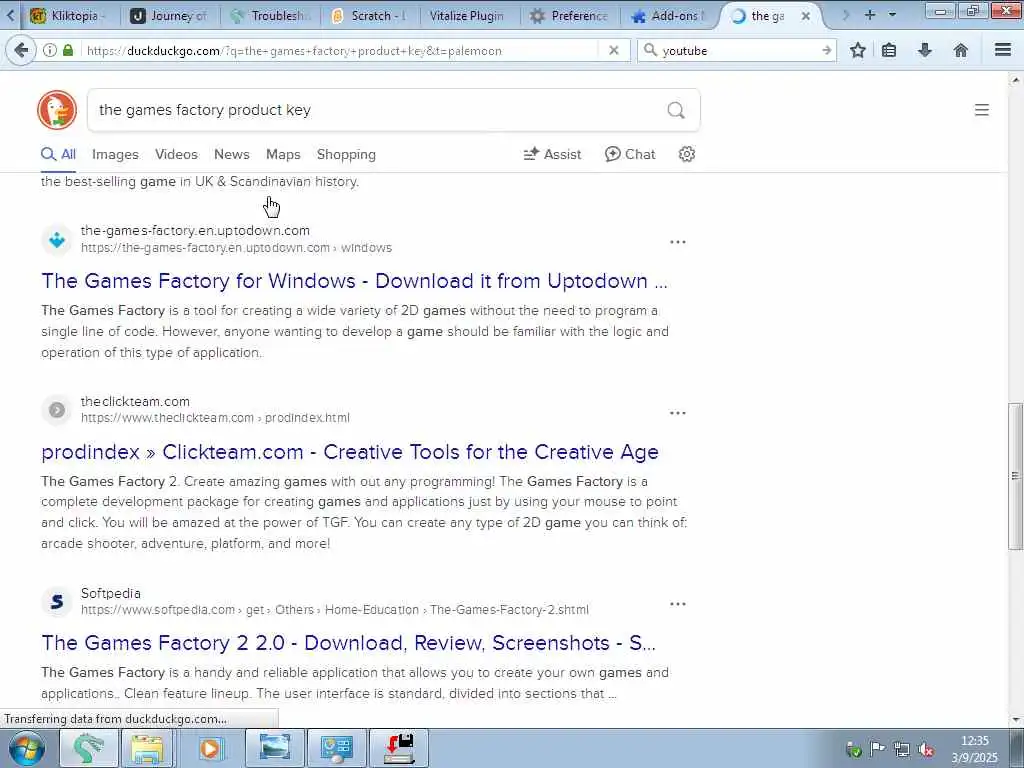
Task: Switch to the Vitalize Plugin tab
Action: click(470, 16)
